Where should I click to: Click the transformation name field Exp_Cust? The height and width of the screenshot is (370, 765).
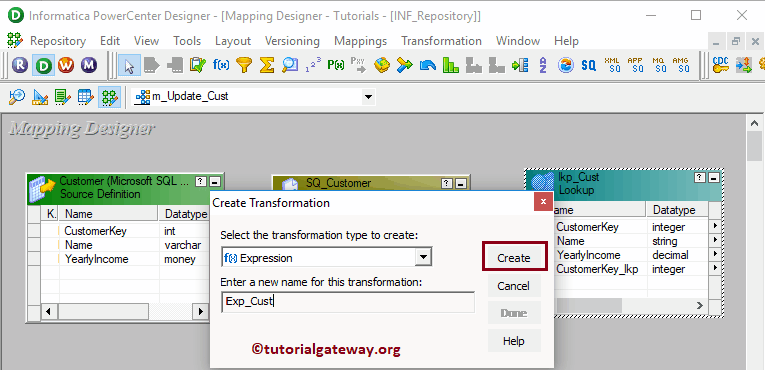click(x=347, y=302)
